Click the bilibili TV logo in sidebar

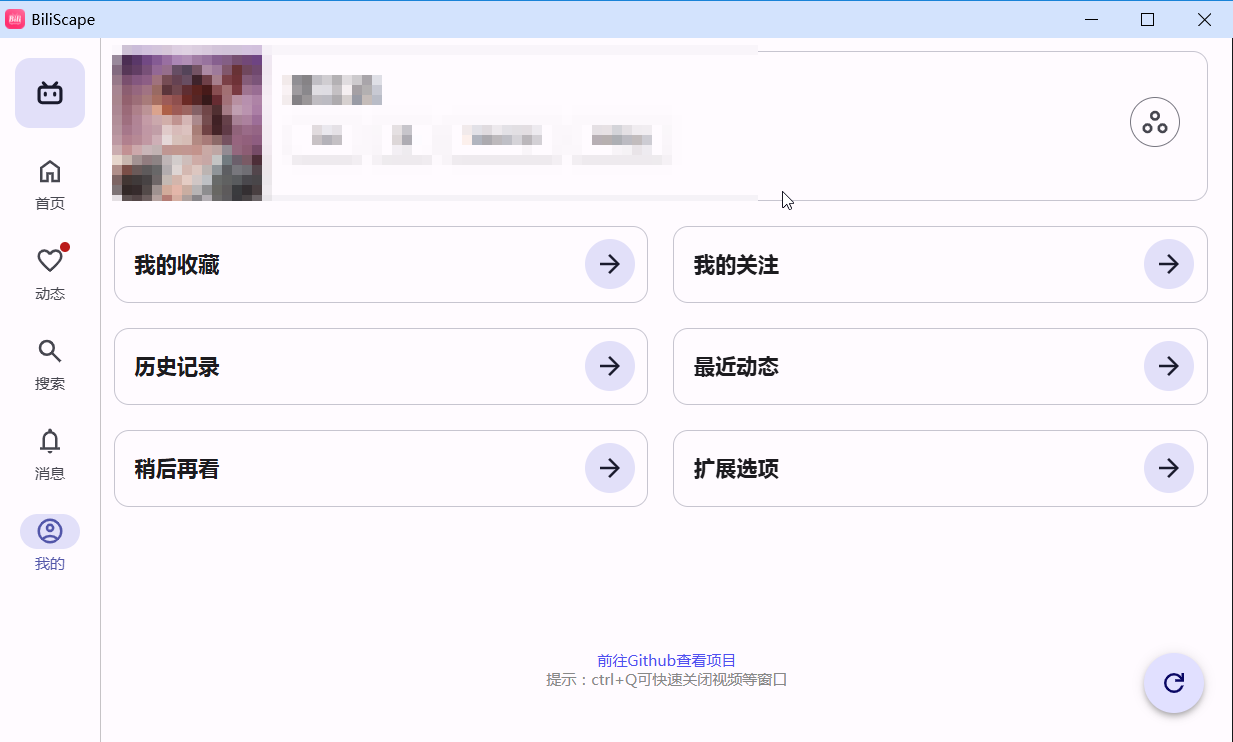(x=50, y=93)
